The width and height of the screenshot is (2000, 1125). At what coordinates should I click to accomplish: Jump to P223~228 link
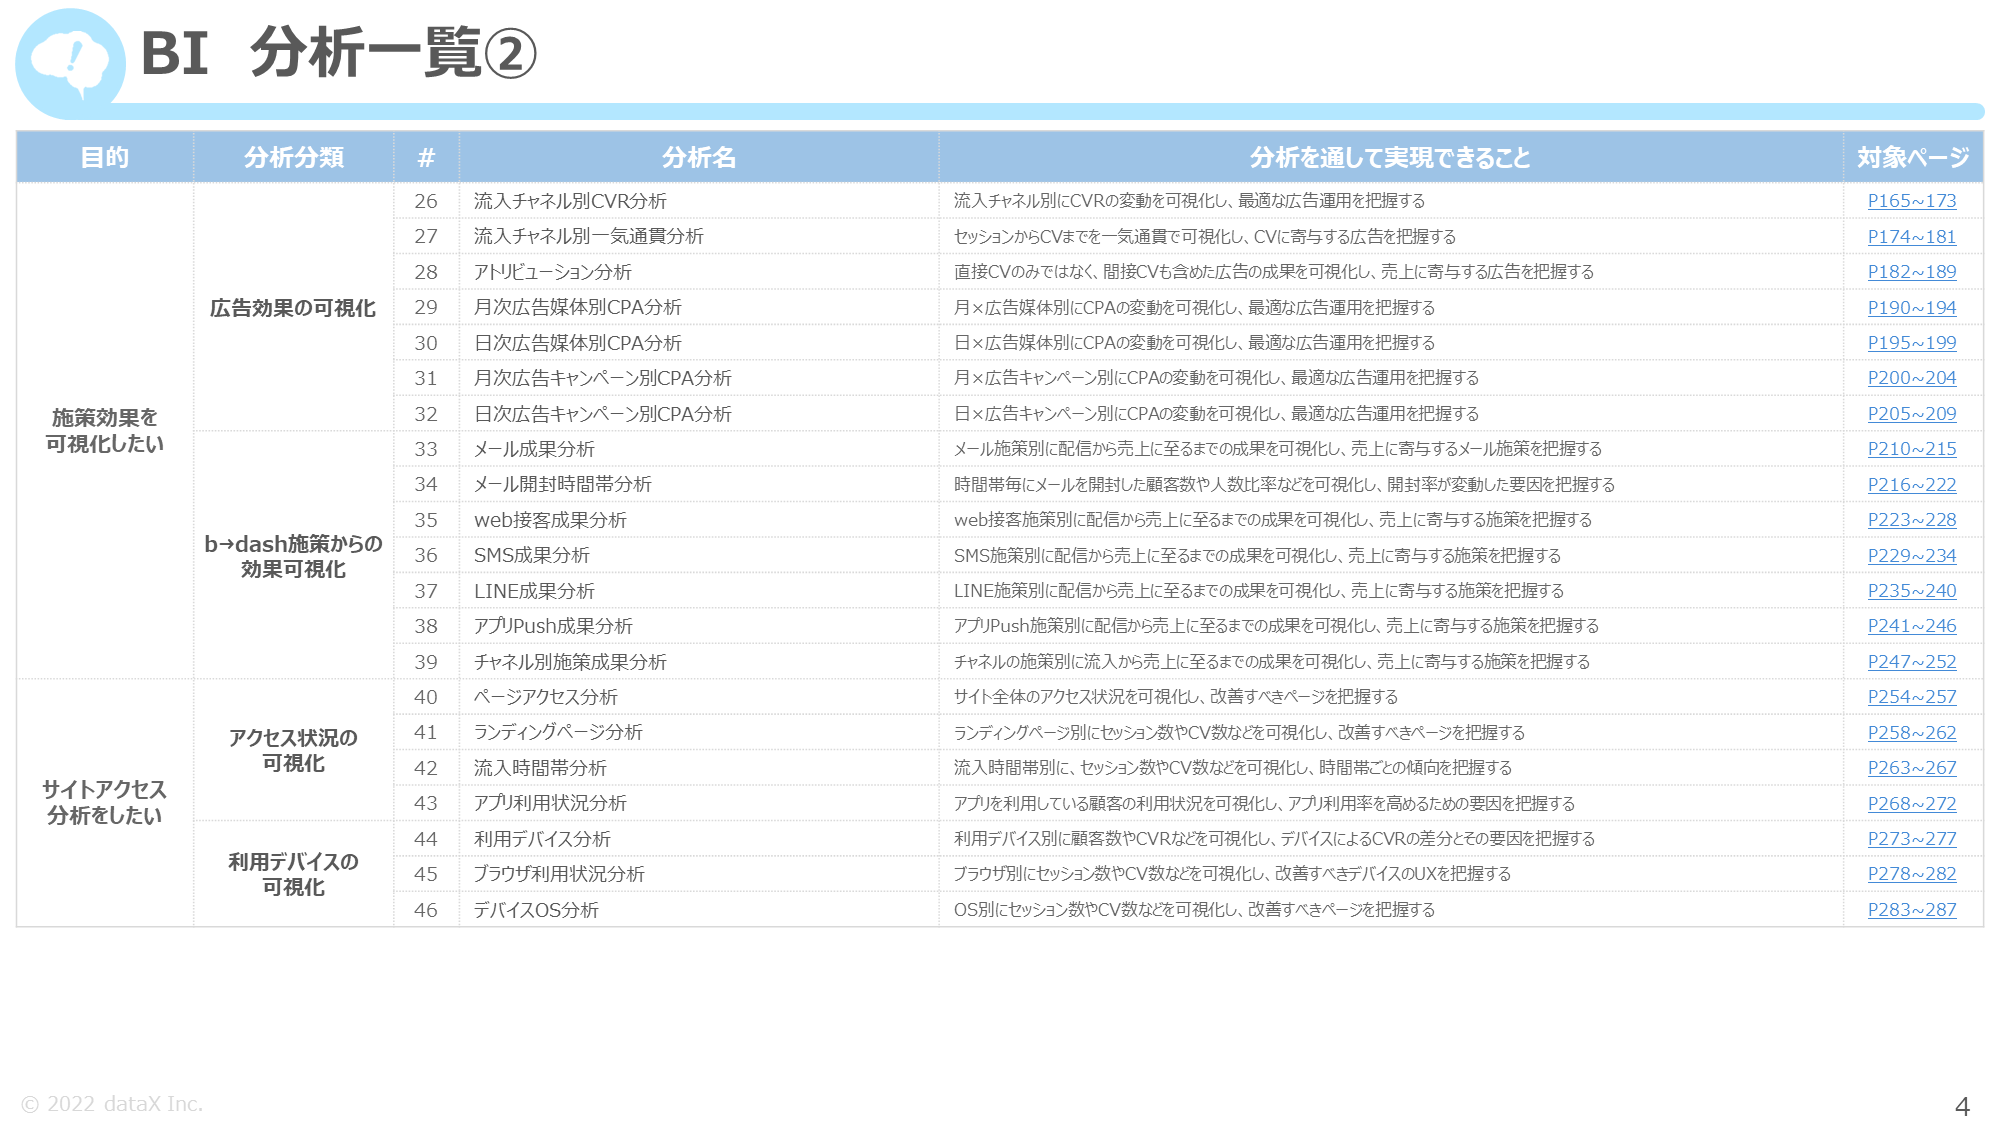coord(1911,520)
